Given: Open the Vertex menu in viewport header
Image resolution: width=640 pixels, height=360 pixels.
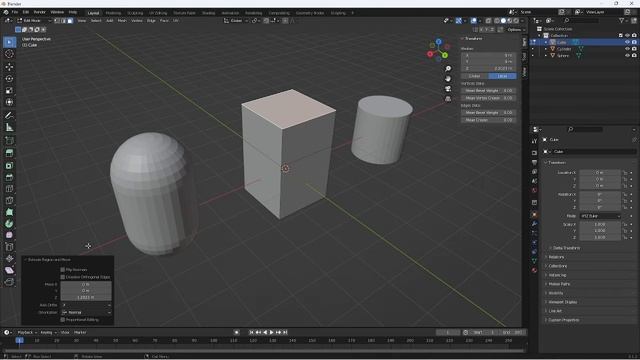Looking at the screenshot, I should click(x=137, y=20).
